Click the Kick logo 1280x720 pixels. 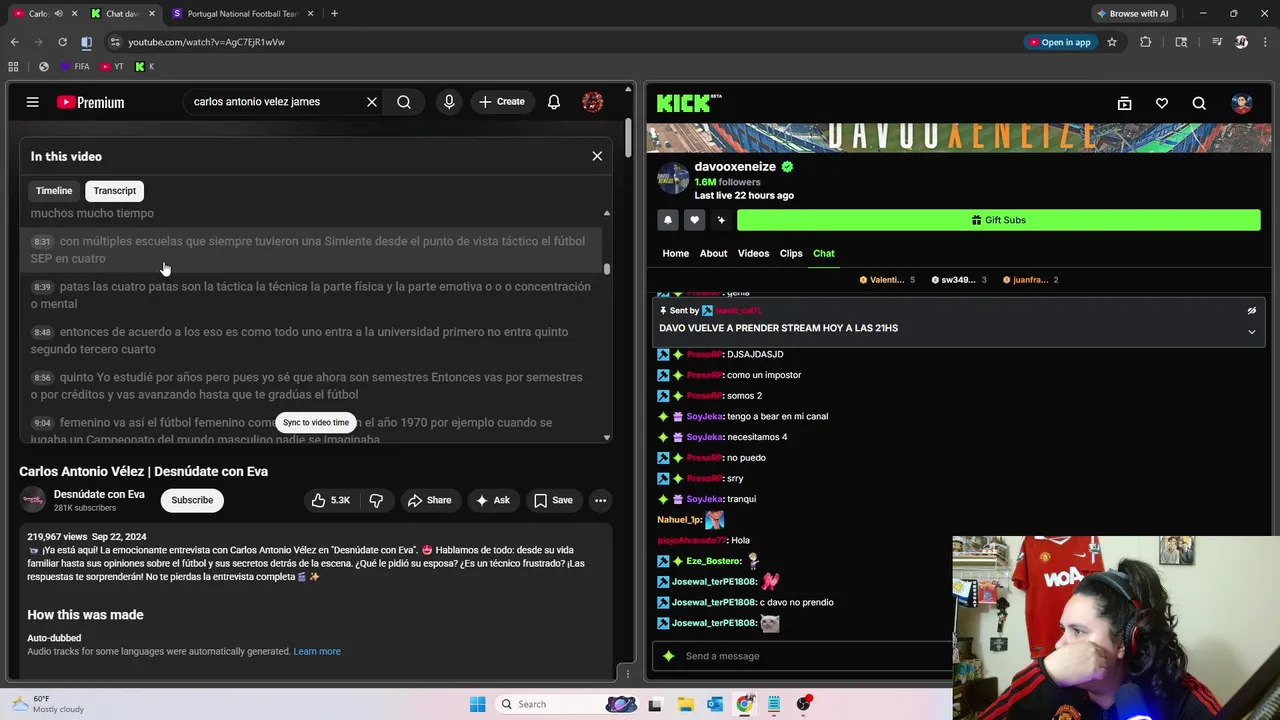click(x=688, y=103)
